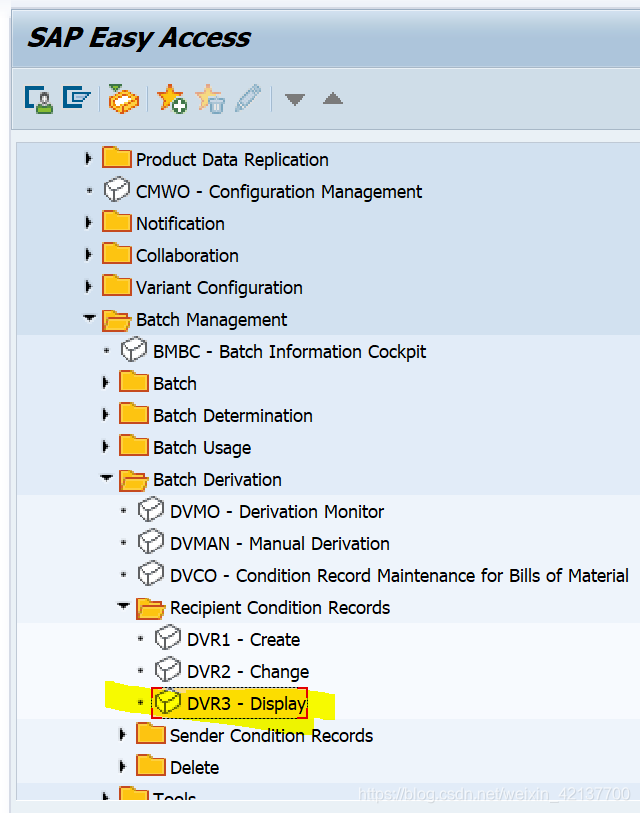Expand the Batch subfolder node

[x=105, y=383]
